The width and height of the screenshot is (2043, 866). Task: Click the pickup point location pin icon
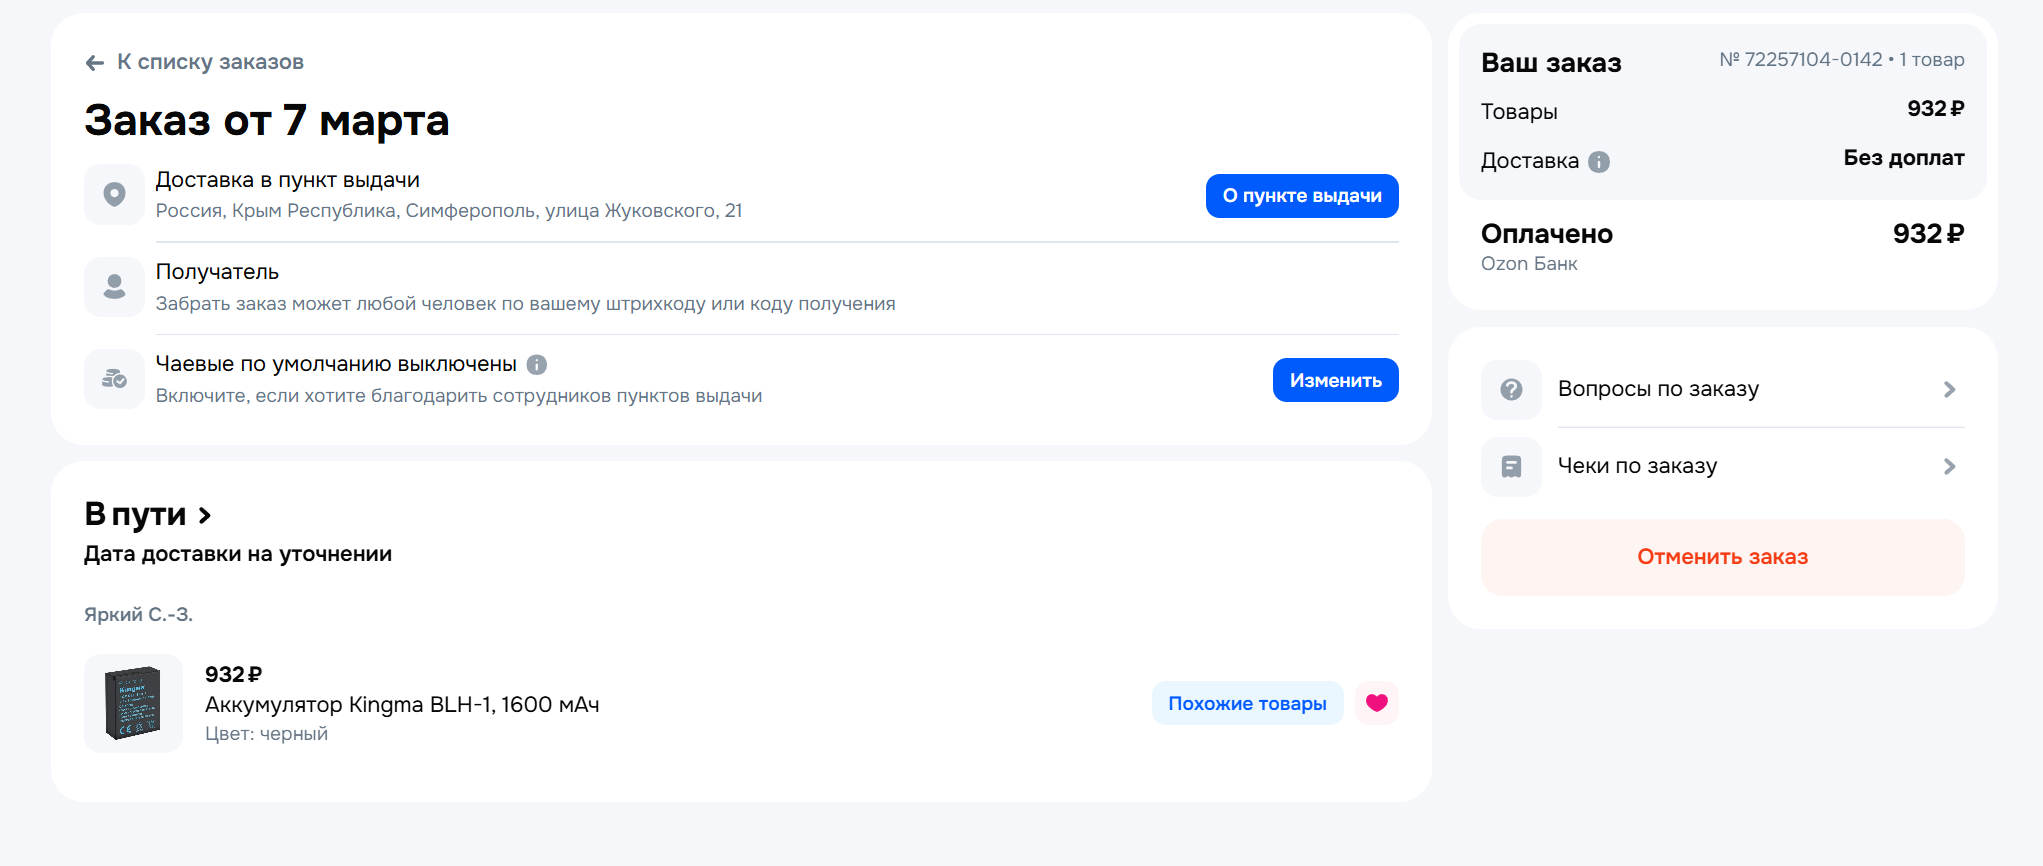[114, 194]
